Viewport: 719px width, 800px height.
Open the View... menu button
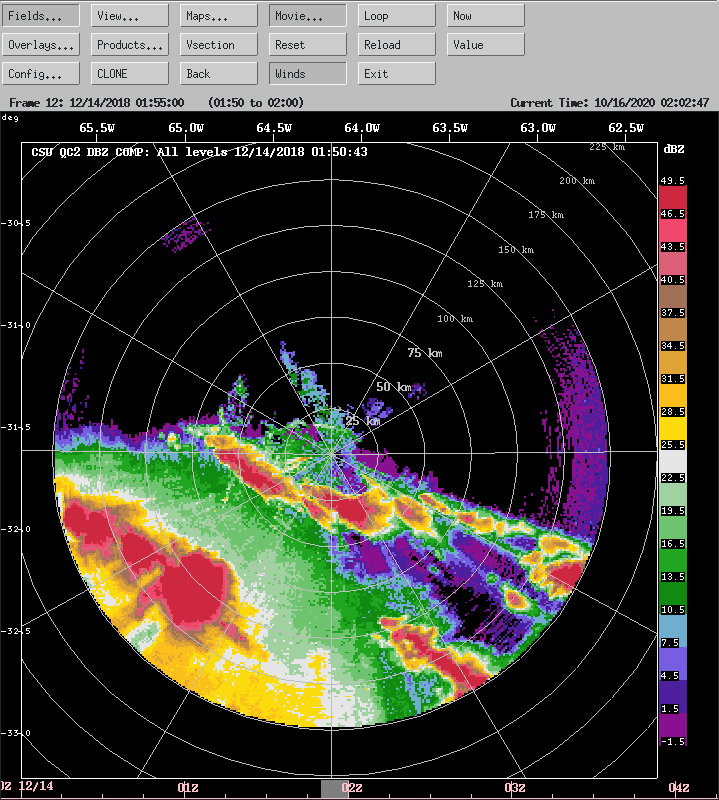(x=130, y=16)
